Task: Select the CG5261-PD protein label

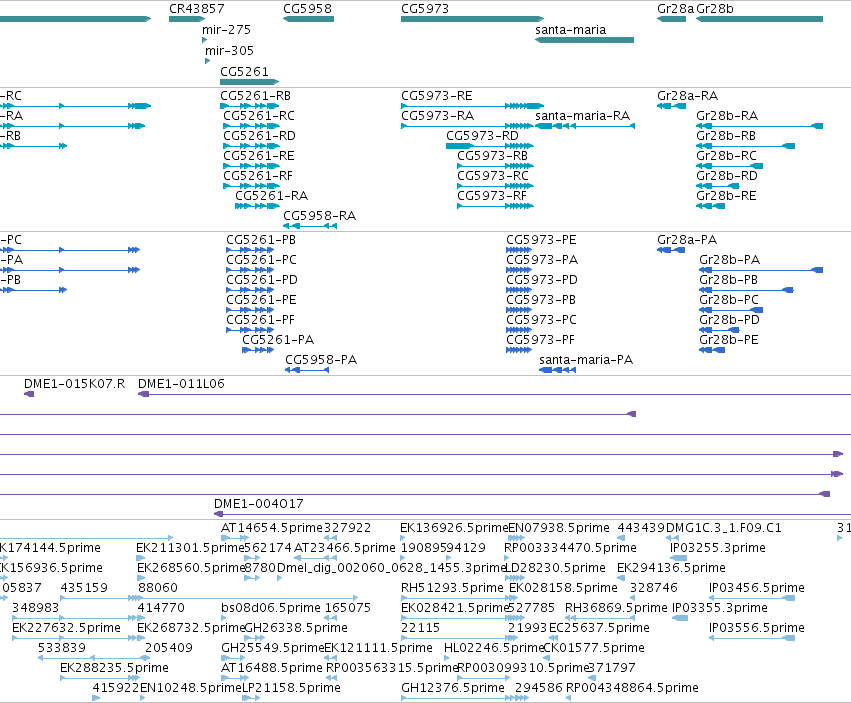Action: 262,280
